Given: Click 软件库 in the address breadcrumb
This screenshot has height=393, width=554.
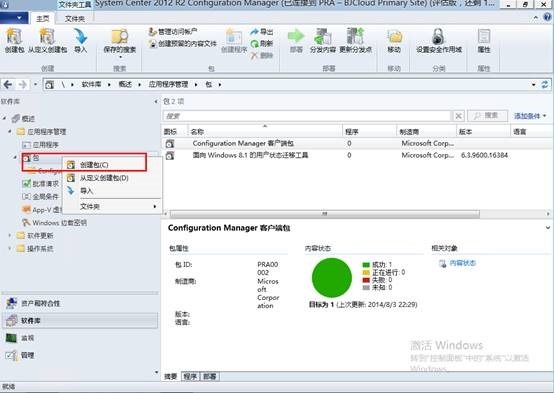Looking at the screenshot, I should [91, 84].
